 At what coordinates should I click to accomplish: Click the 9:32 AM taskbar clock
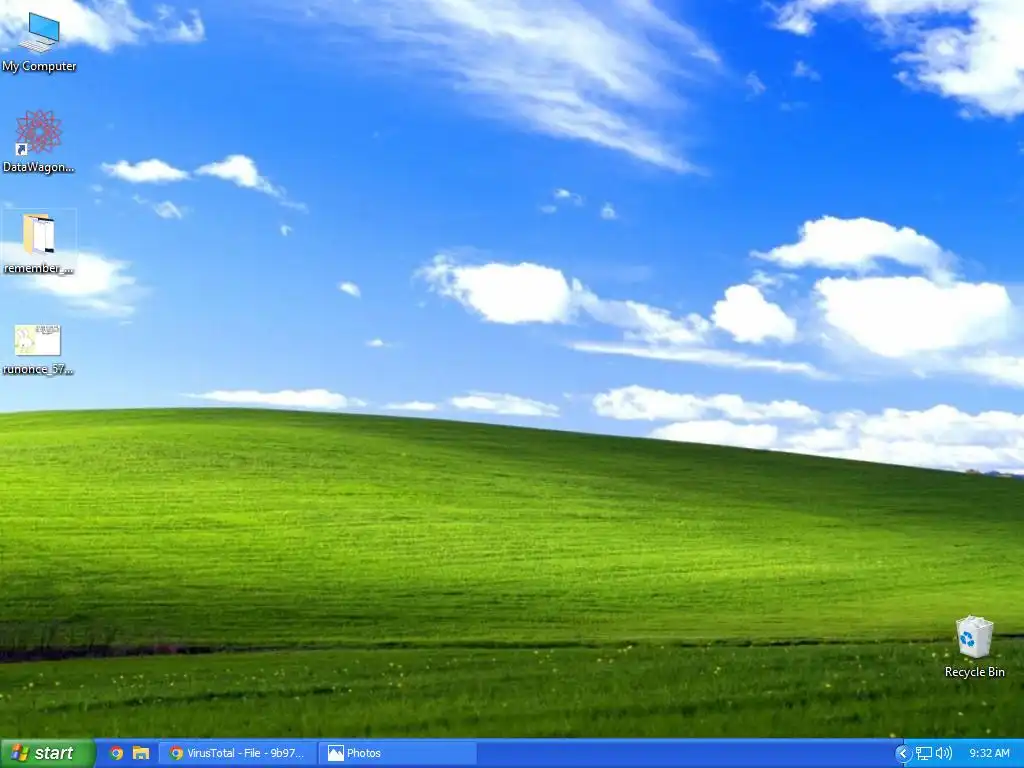[x=989, y=754]
